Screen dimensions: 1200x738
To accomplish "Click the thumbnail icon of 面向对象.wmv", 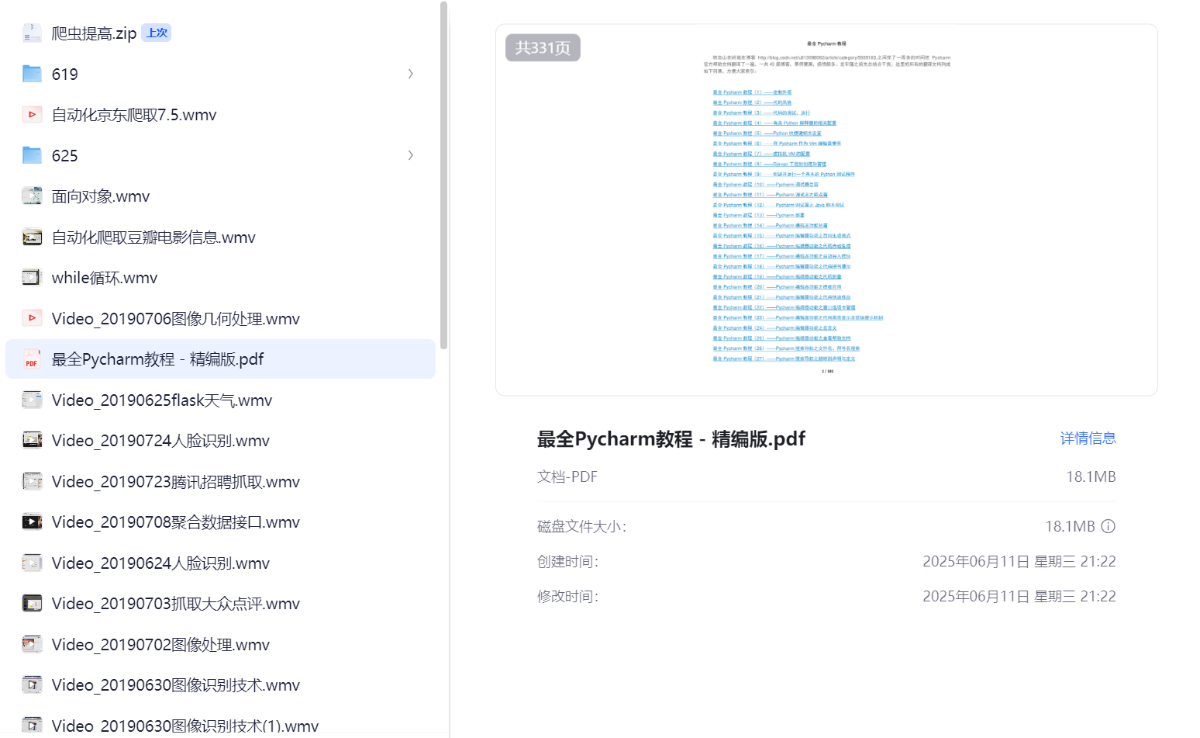I will click(x=32, y=196).
